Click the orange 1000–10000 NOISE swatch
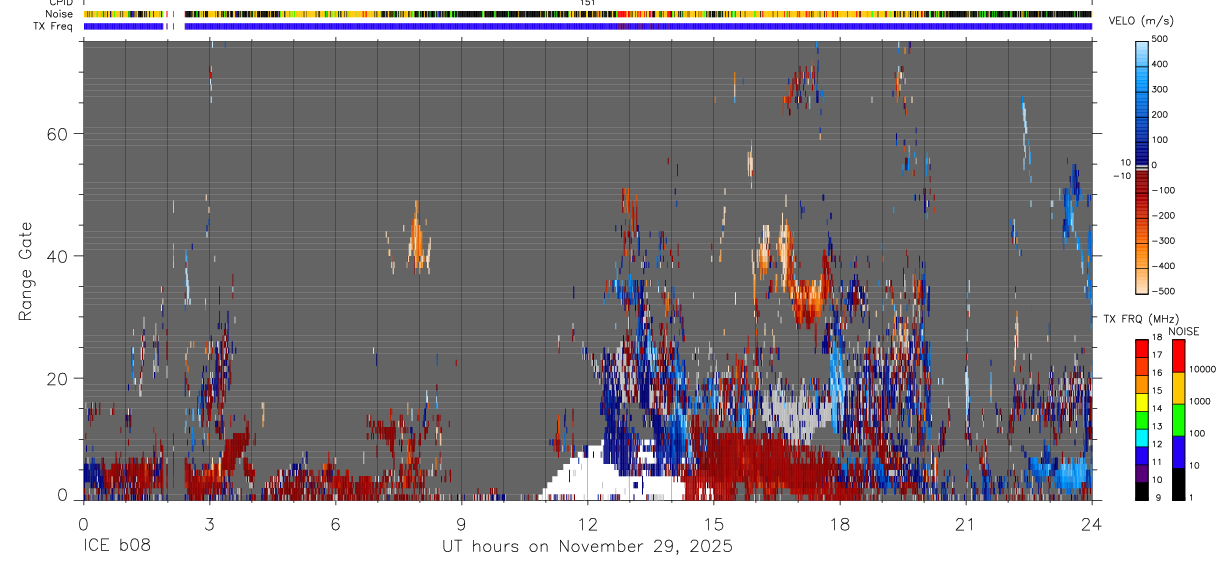 [1178, 388]
